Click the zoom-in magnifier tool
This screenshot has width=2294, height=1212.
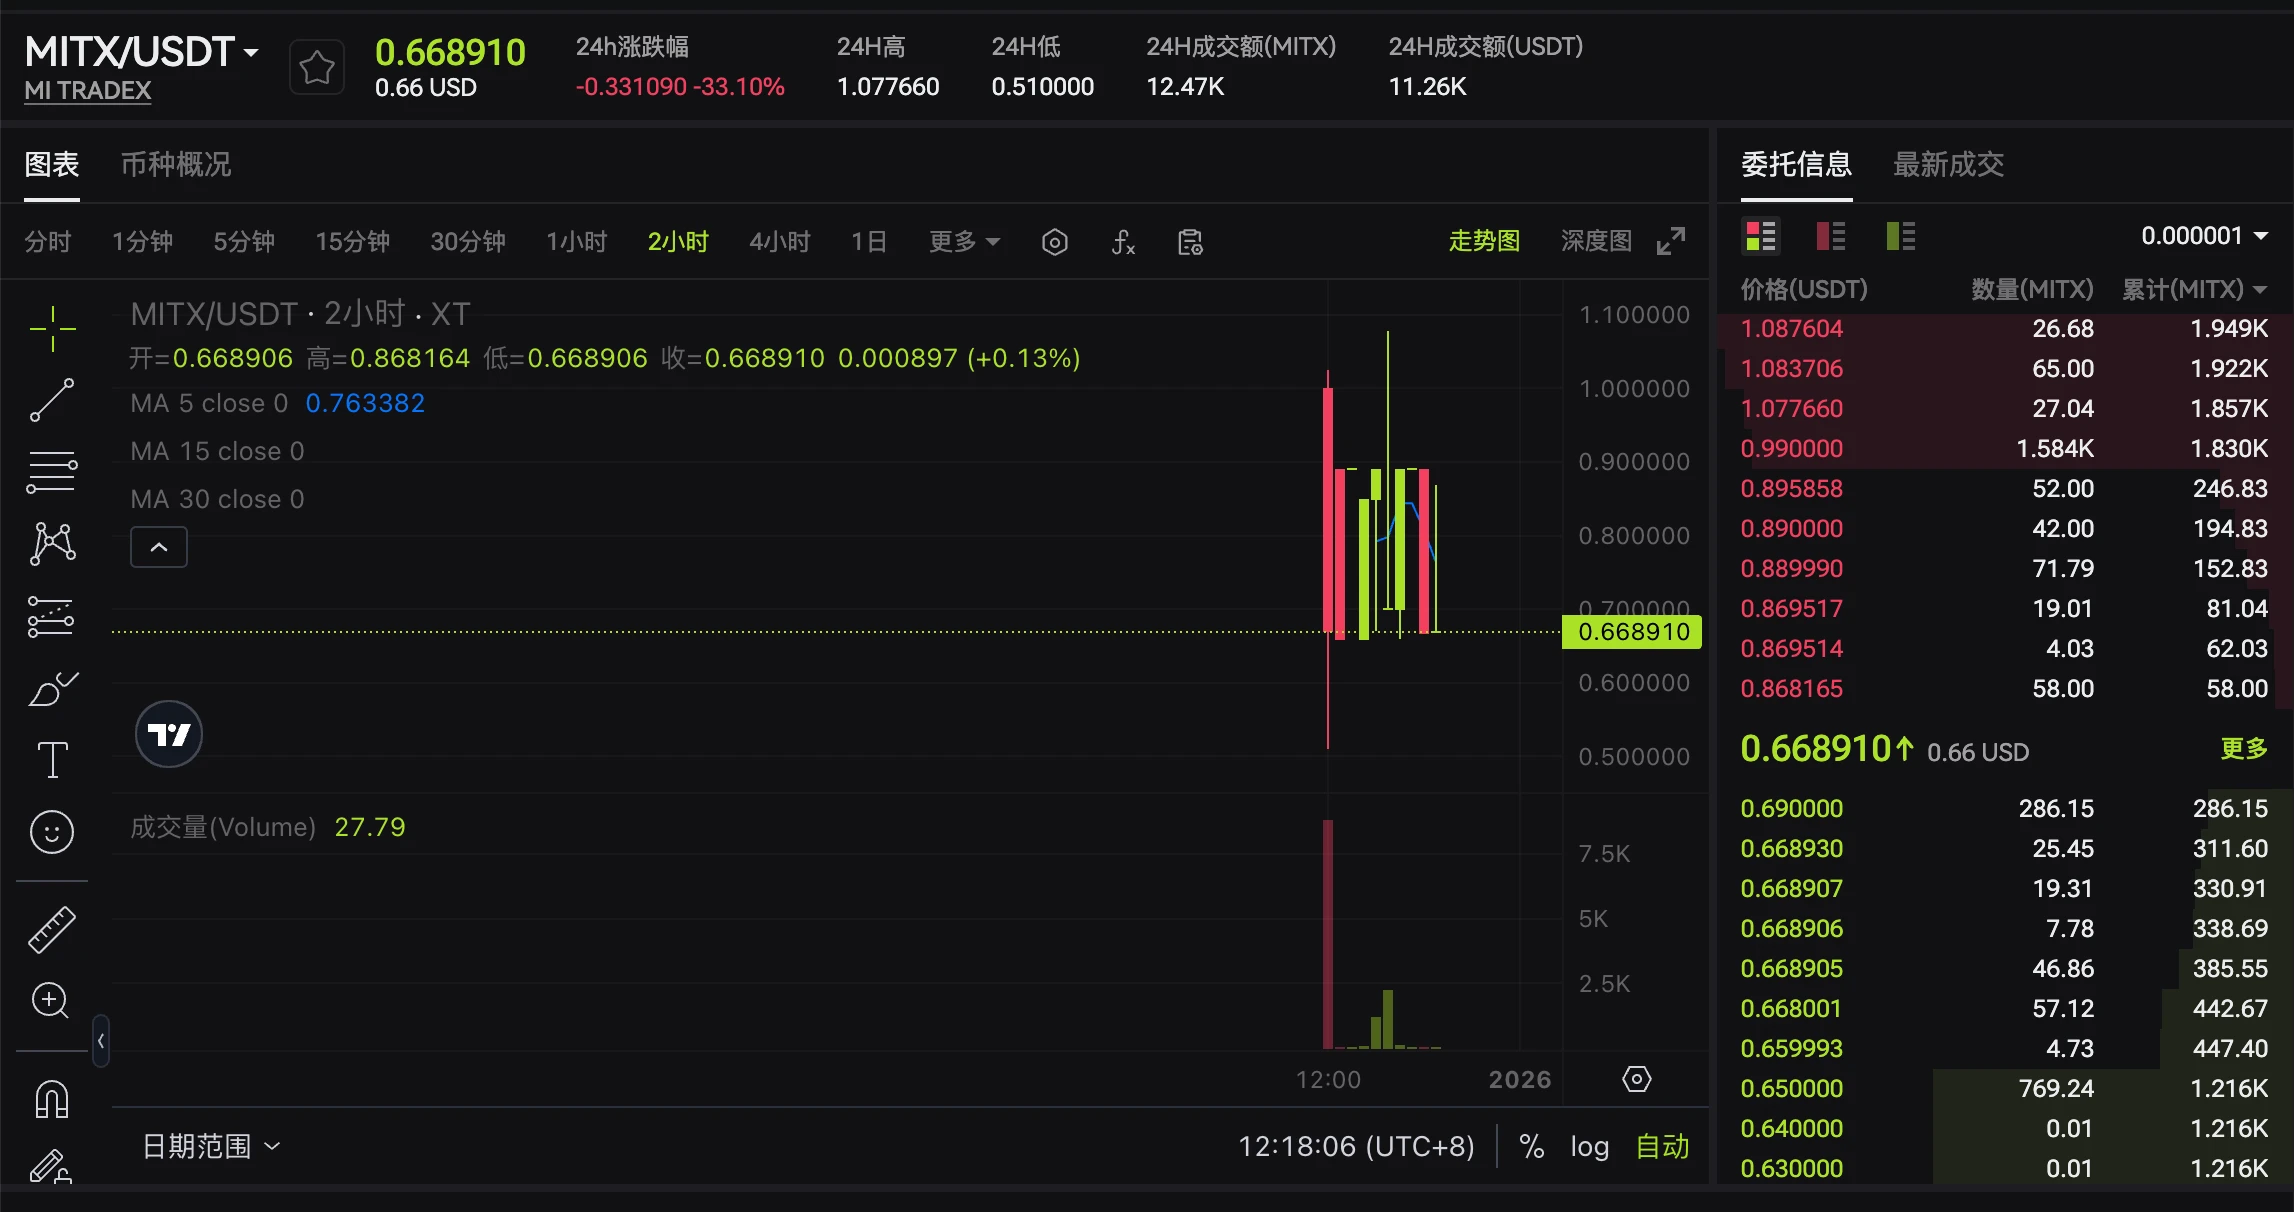52,1000
